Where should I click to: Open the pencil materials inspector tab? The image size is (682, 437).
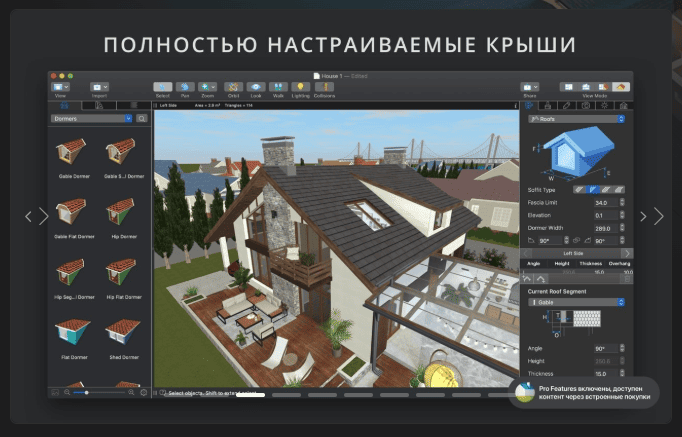pyautogui.click(x=566, y=105)
